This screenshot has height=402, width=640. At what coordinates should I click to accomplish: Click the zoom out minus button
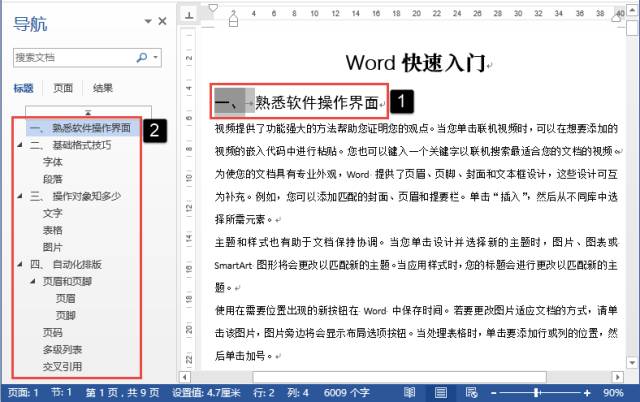(x=493, y=393)
